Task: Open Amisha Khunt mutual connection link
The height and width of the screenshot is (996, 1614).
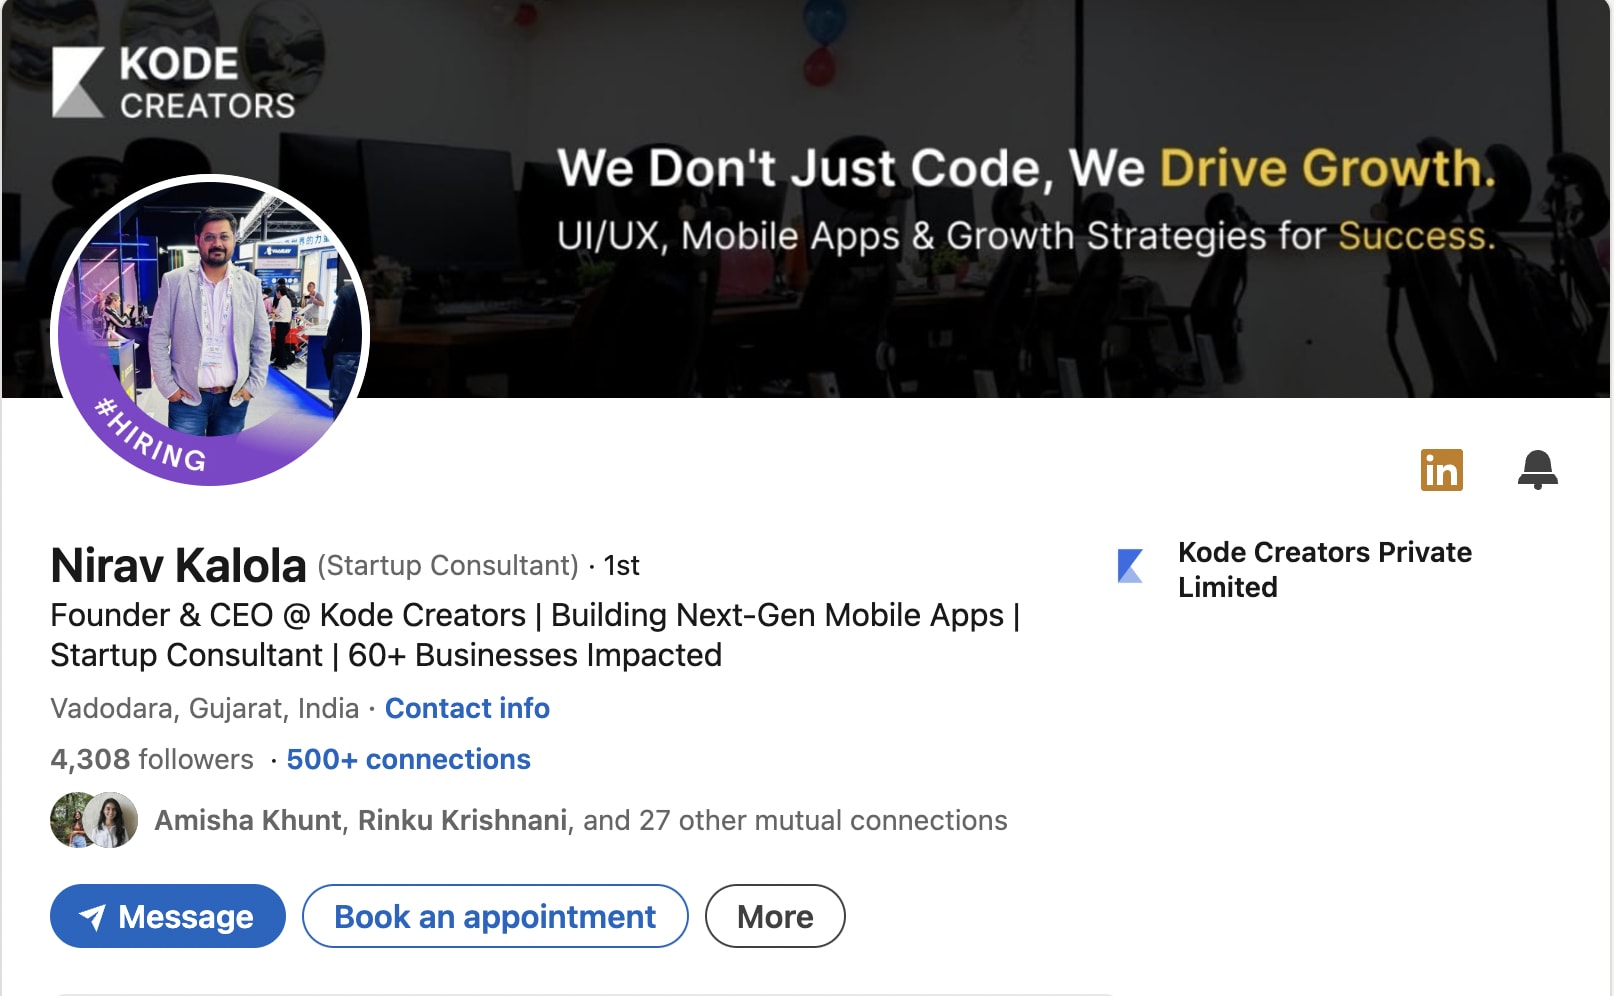Action: click(248, 820)
